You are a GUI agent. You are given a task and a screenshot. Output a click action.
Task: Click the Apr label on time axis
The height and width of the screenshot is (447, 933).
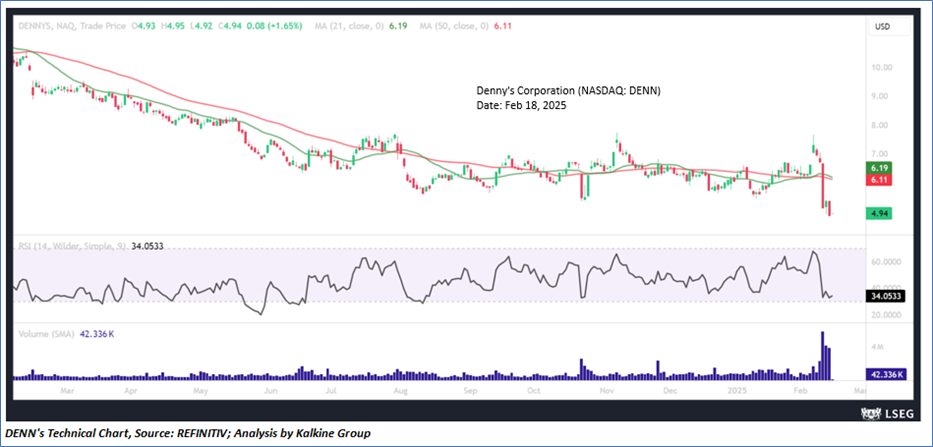click(x=131, y=391)
